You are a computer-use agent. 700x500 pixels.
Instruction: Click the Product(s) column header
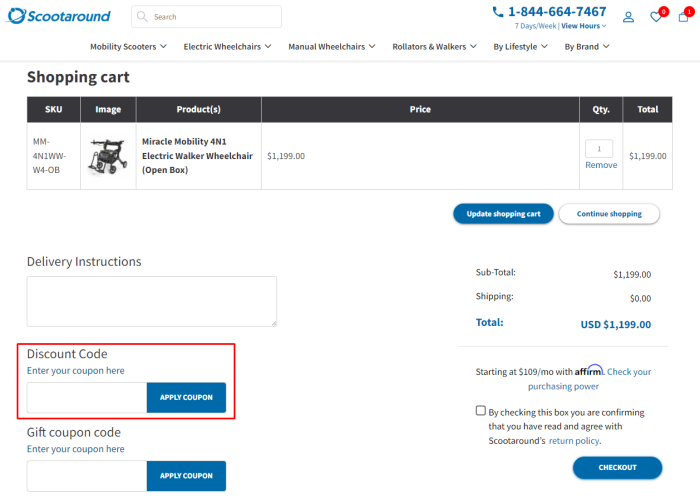click(199, 109)
